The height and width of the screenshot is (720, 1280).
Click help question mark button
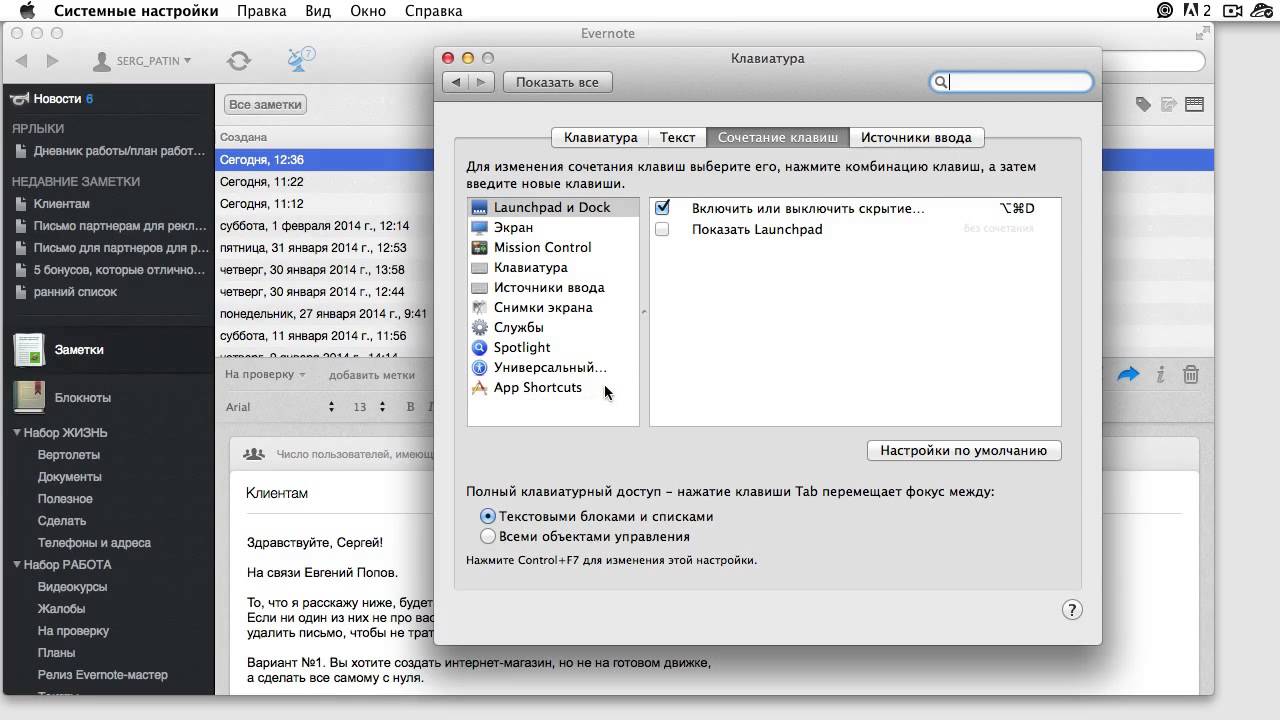(1071, 610)
